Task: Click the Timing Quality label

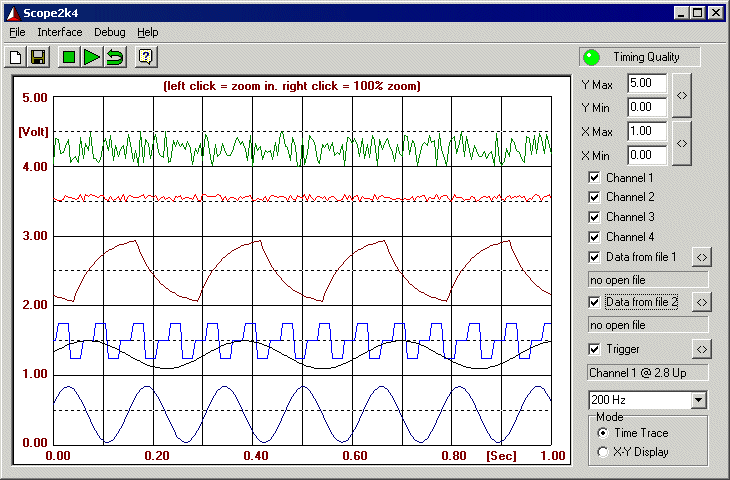Action: pyautogui.click(x=646, y=57)
